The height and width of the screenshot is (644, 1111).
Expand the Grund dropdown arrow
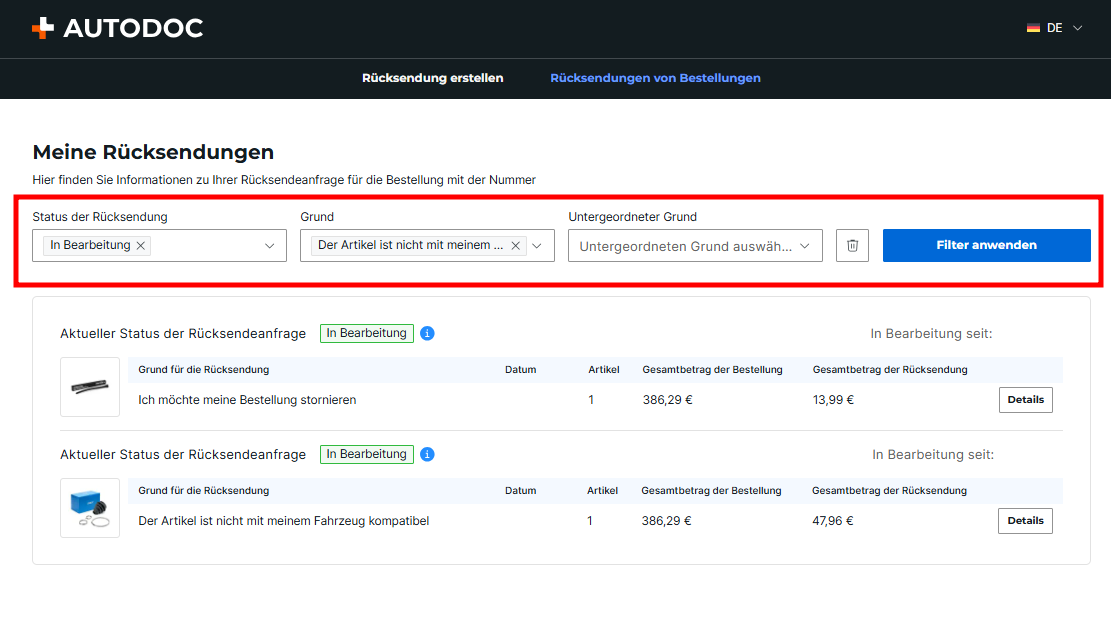click(537, 246)
